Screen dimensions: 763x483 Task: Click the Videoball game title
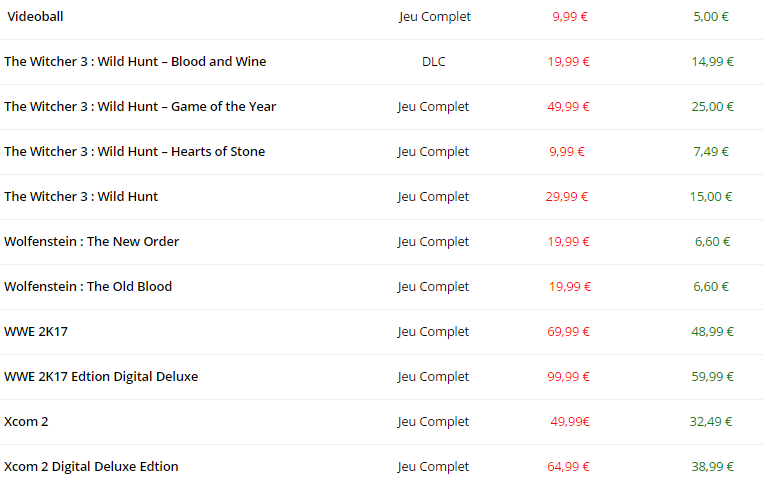coord(35,16)
